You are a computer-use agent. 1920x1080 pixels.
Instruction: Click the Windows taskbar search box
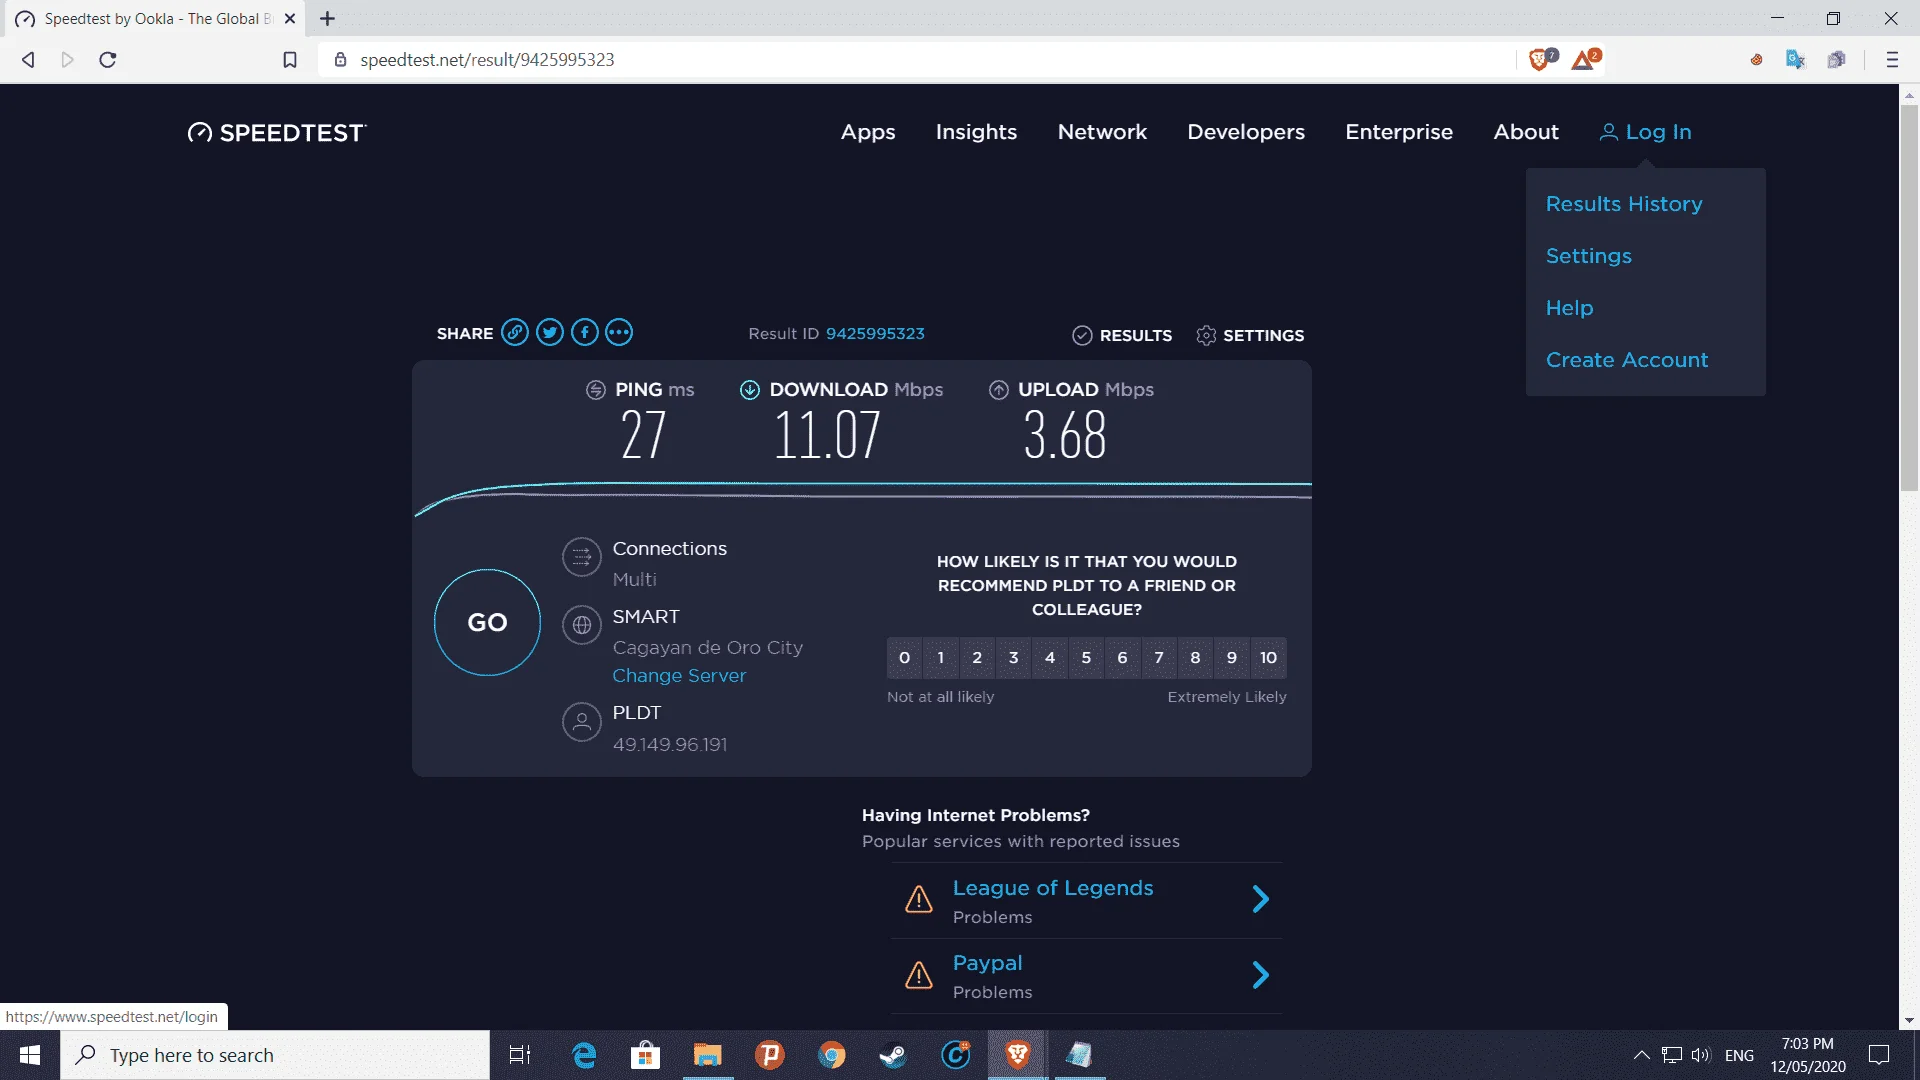[x=275, y=1055]
